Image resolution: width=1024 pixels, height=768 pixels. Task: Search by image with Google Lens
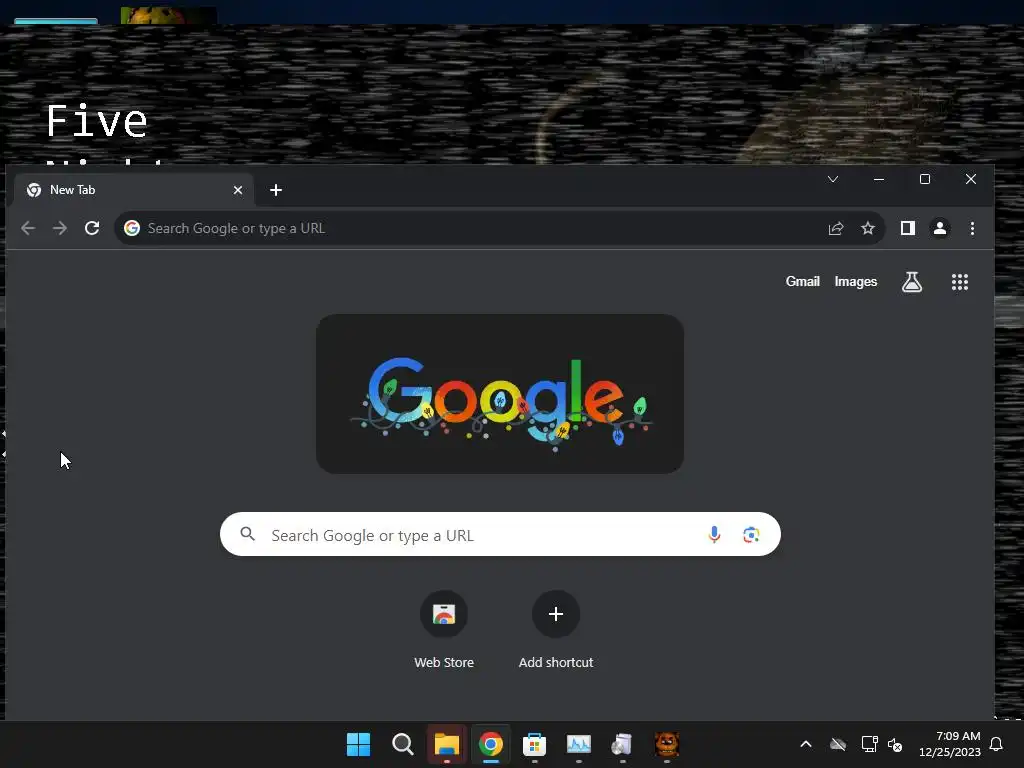pos(751,535)
